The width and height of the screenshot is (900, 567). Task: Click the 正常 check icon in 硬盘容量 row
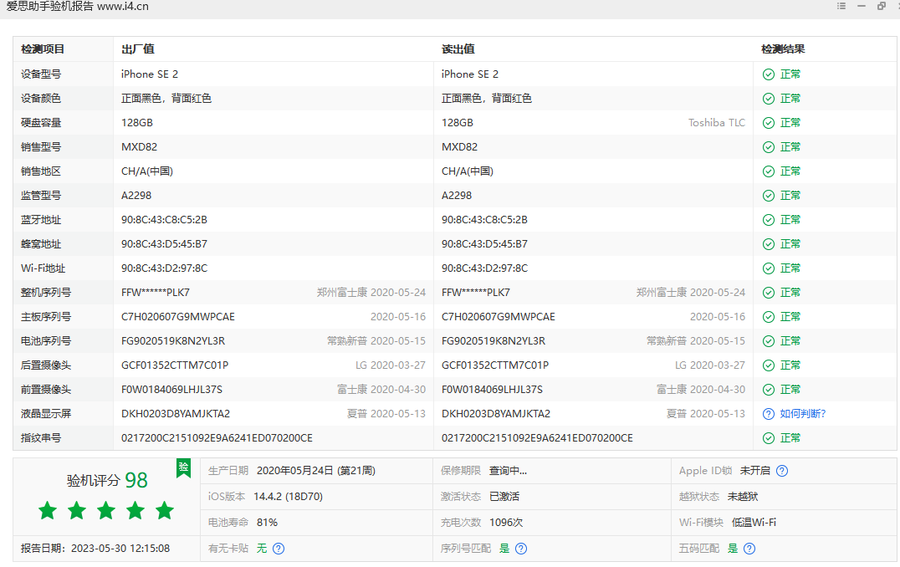pyautogui.click(x=769, y=123)
